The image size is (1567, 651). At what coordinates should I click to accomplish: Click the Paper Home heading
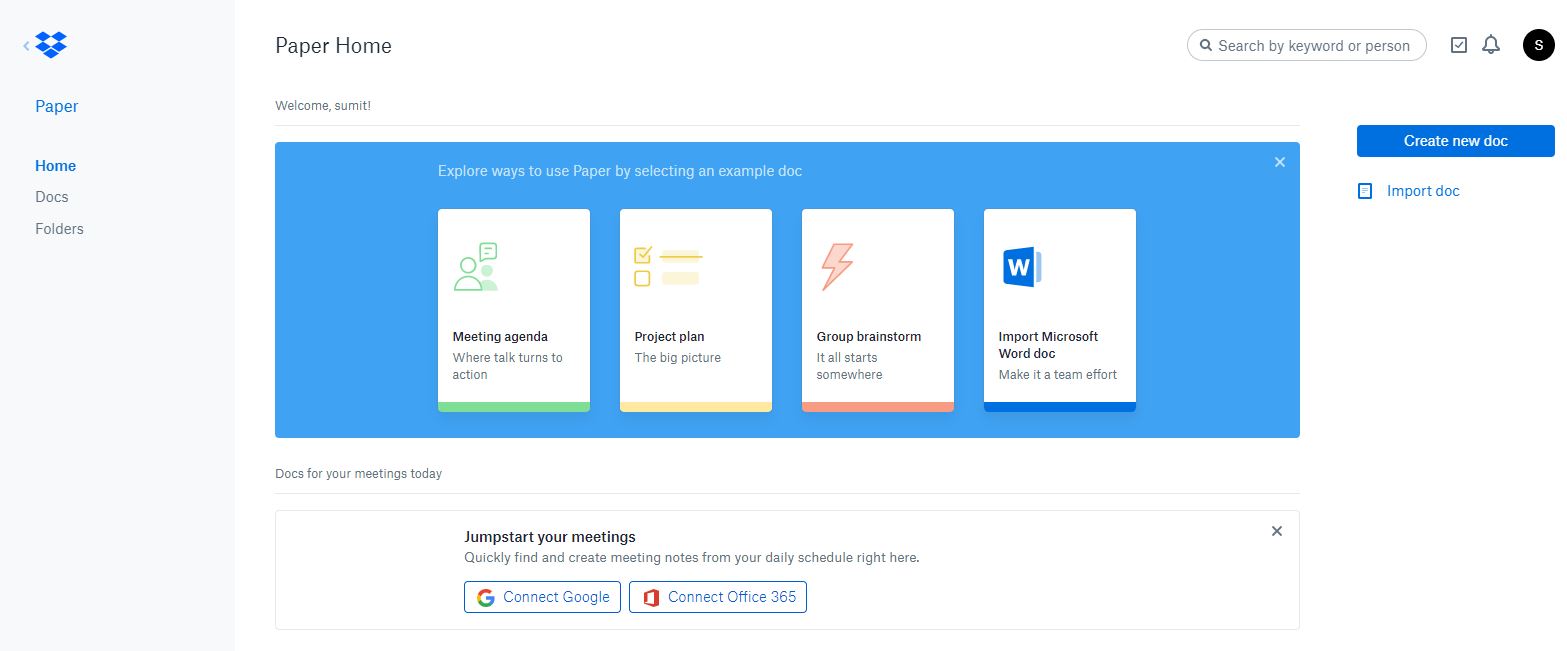334,46
